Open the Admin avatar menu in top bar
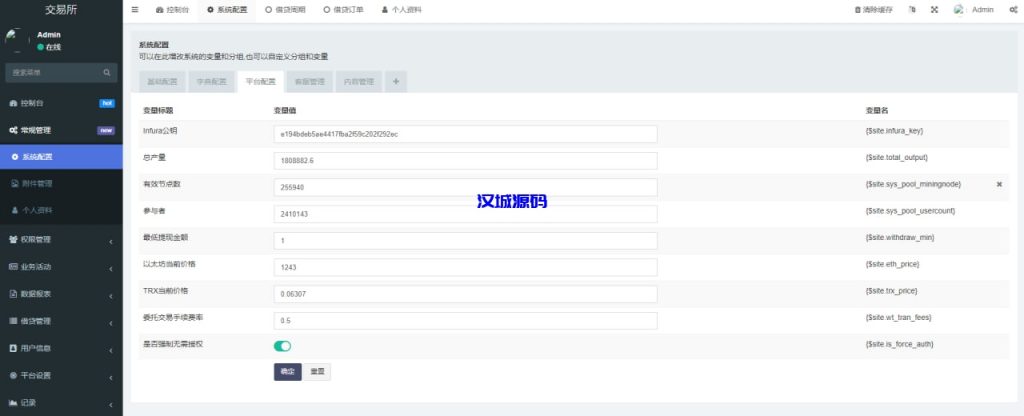The height and width of the screenshot is (416, 1024). tap(974, 10)
